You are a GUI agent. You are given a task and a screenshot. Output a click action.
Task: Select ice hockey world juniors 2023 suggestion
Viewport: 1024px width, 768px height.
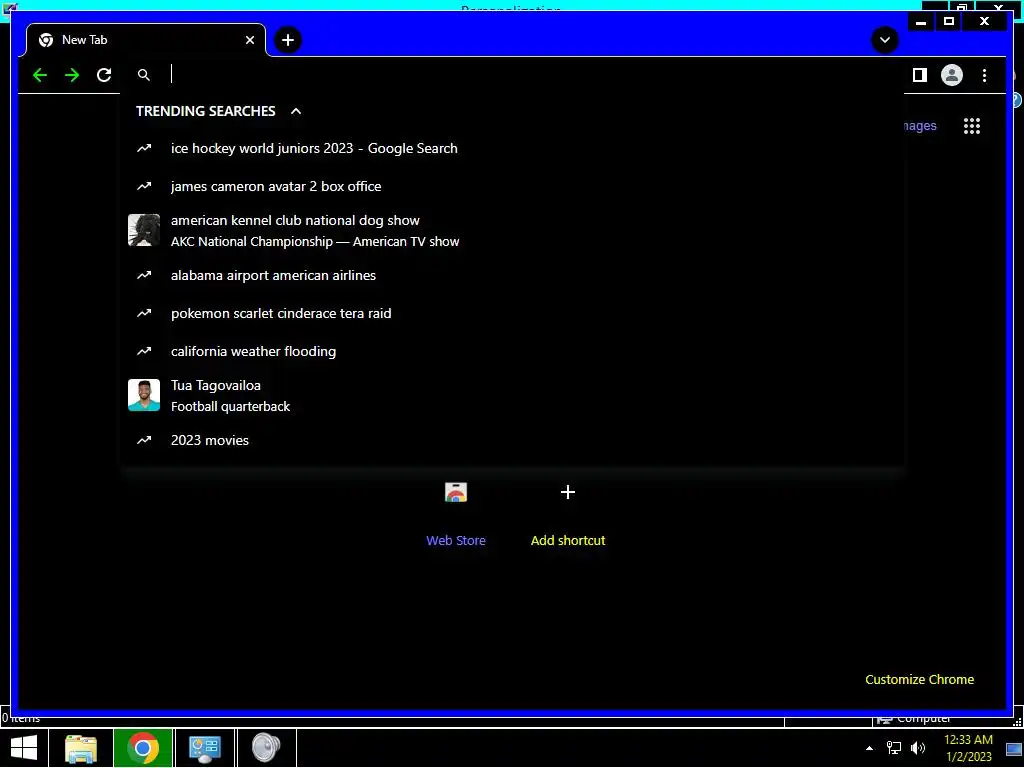tap(513, 148)
